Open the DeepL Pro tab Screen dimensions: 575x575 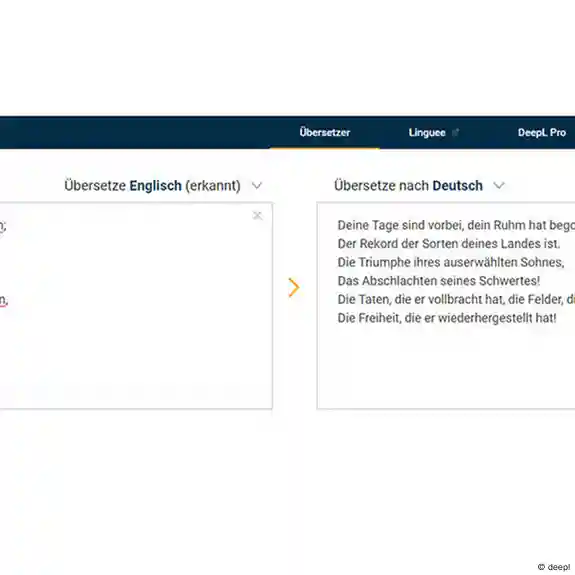542,132
